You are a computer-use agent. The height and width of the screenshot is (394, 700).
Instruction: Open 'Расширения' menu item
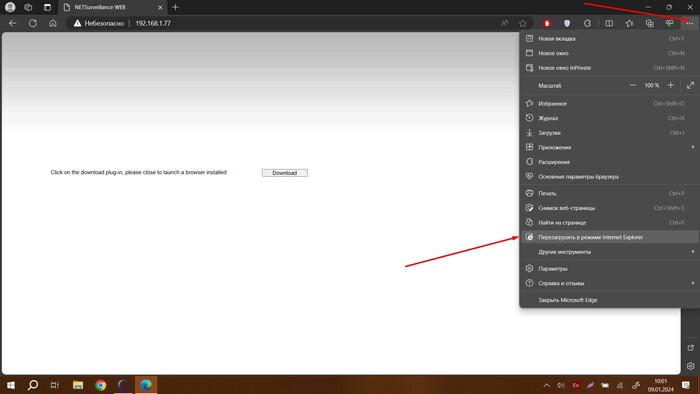coord(609,162)
